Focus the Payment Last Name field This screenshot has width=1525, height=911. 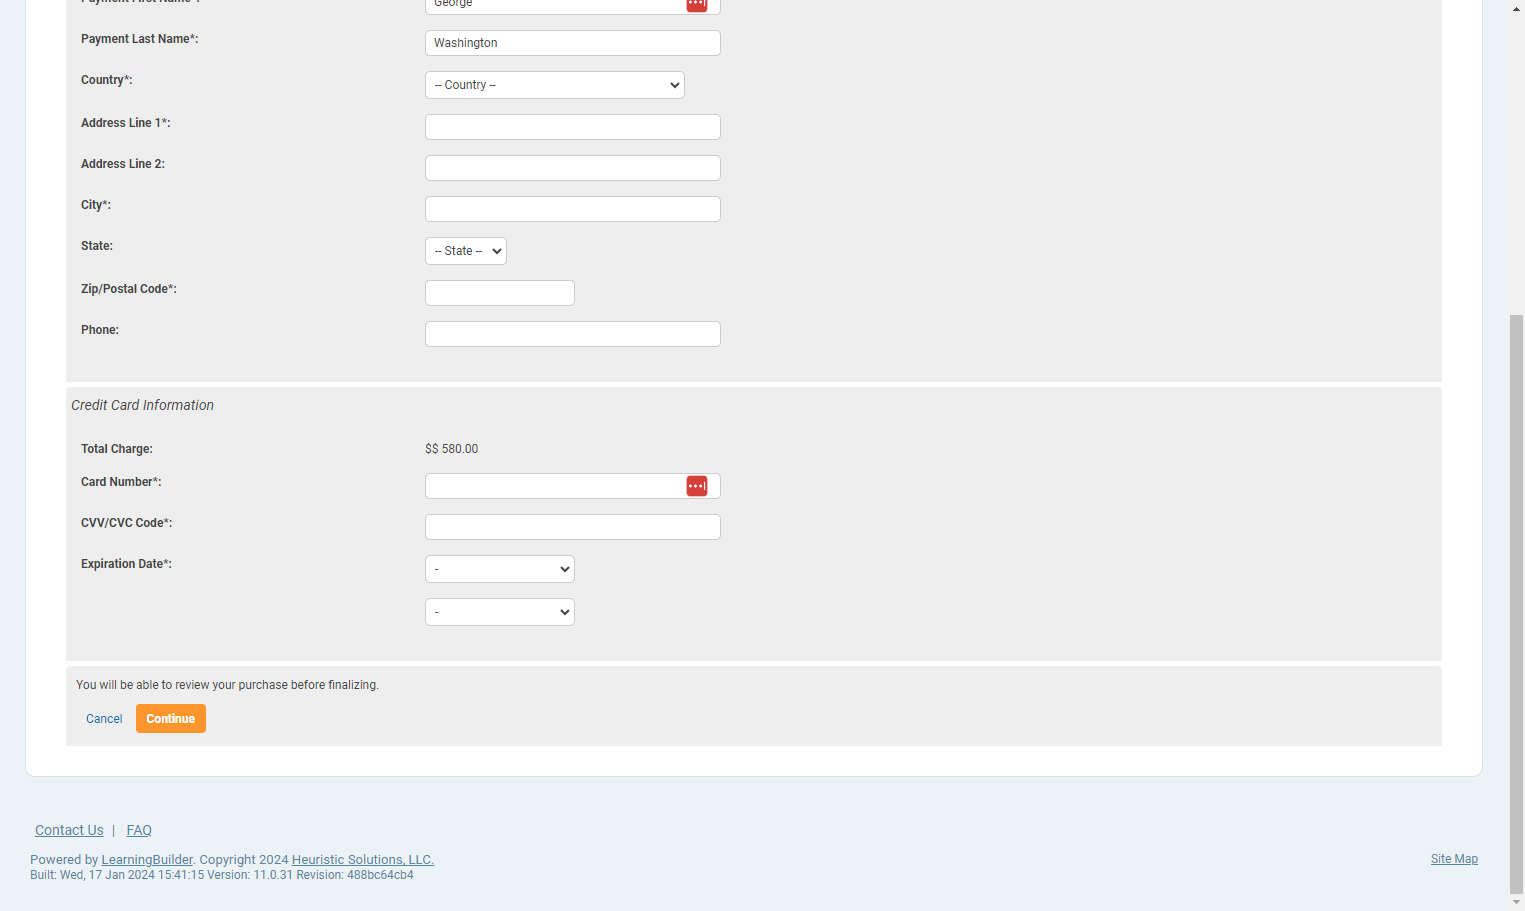[x=573, y=43]
